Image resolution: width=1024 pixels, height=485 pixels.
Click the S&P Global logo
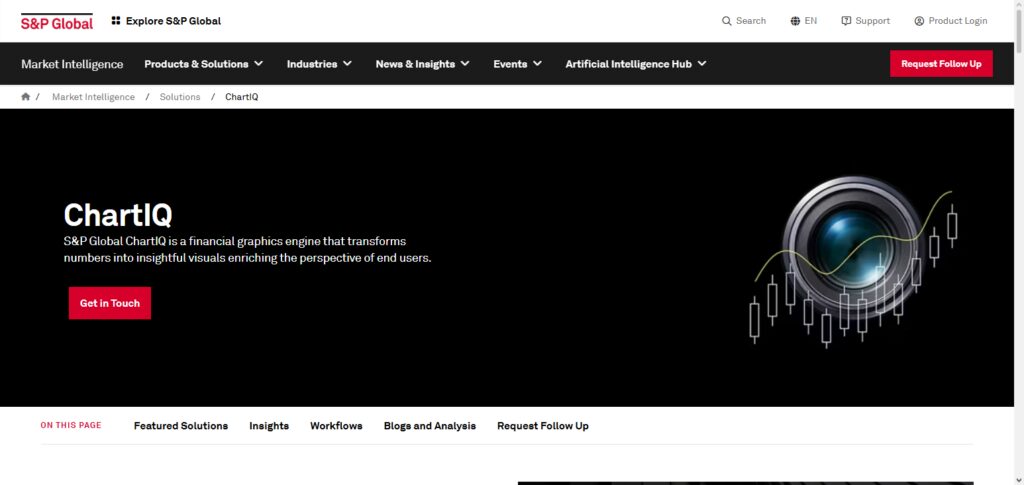pos(57,22)
